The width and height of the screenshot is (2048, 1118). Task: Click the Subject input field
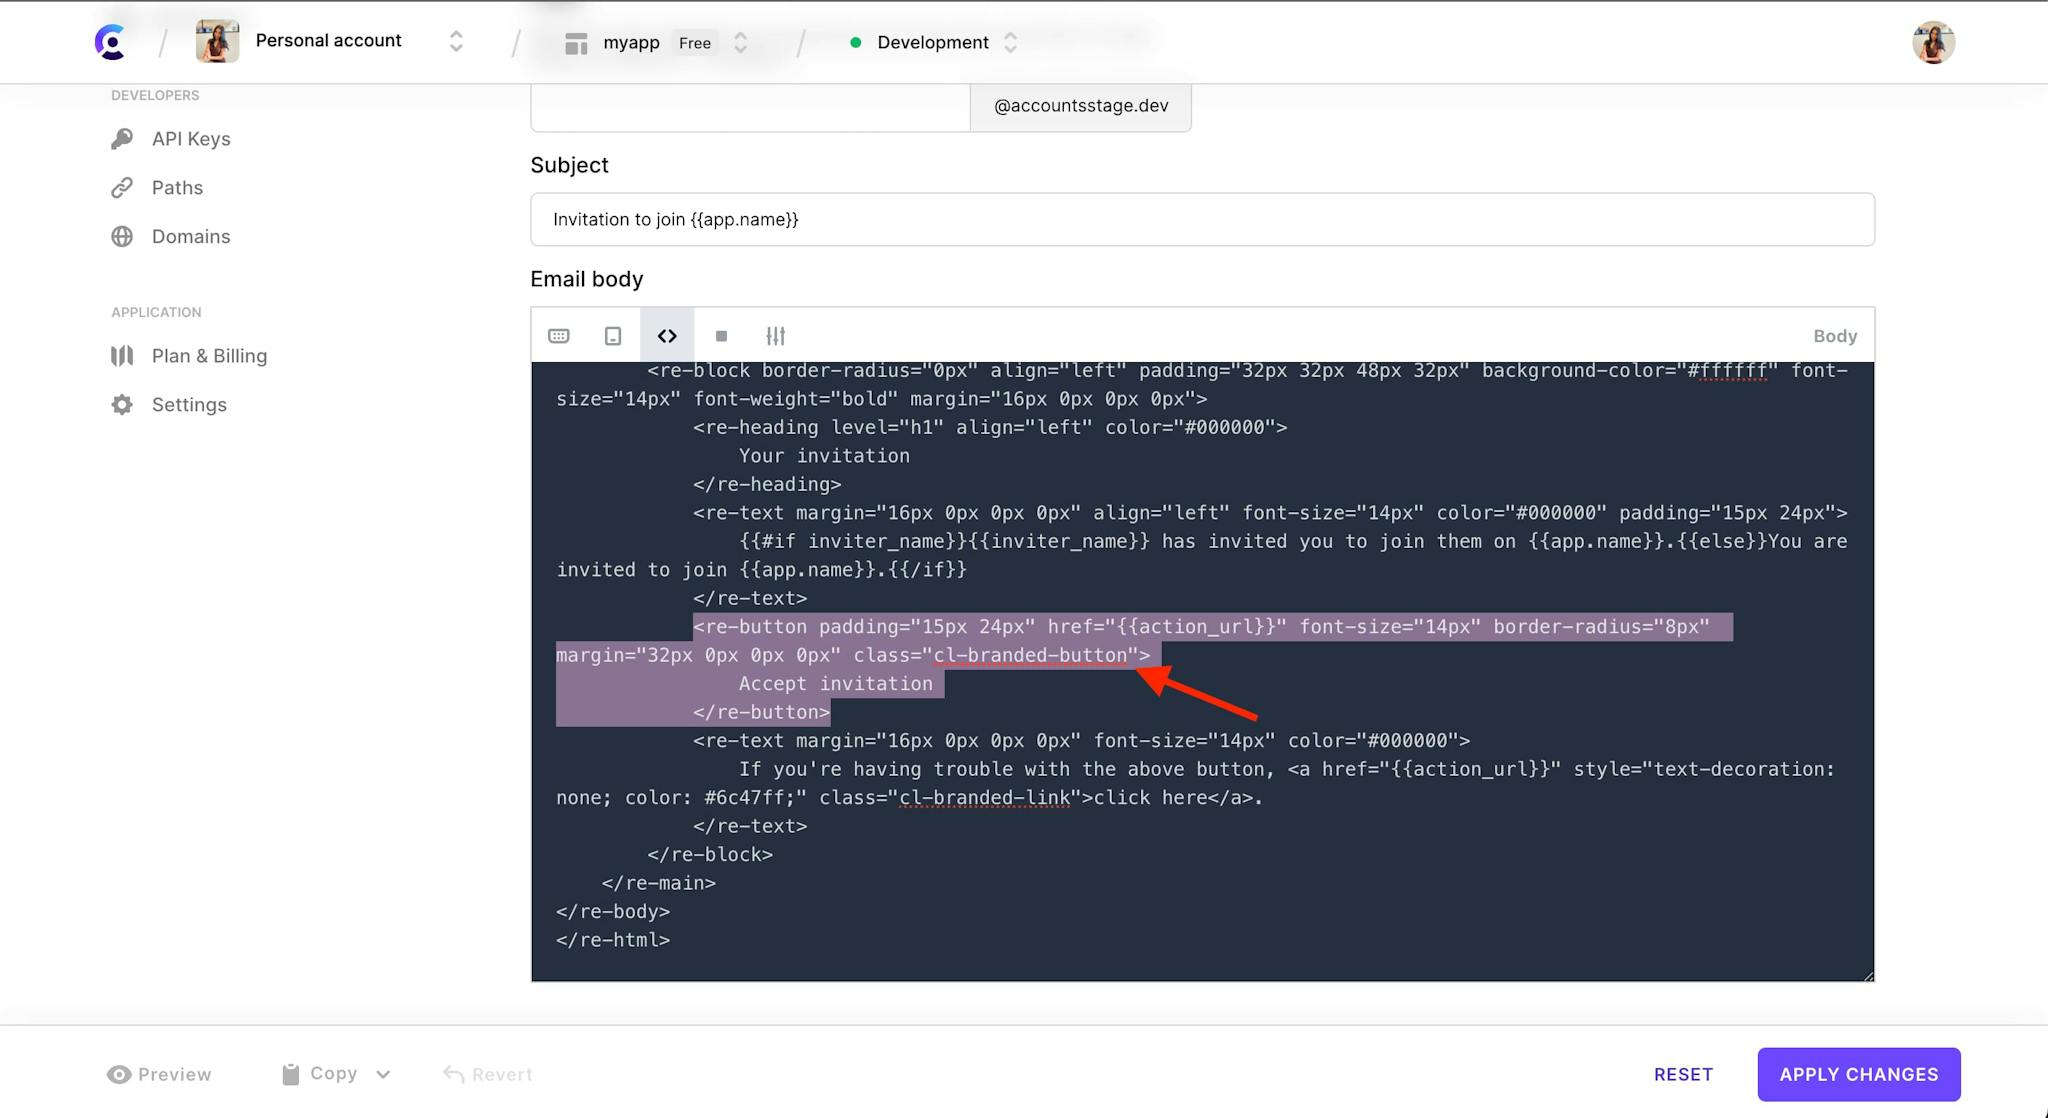pyautogui.click(x=1202, y=219)
